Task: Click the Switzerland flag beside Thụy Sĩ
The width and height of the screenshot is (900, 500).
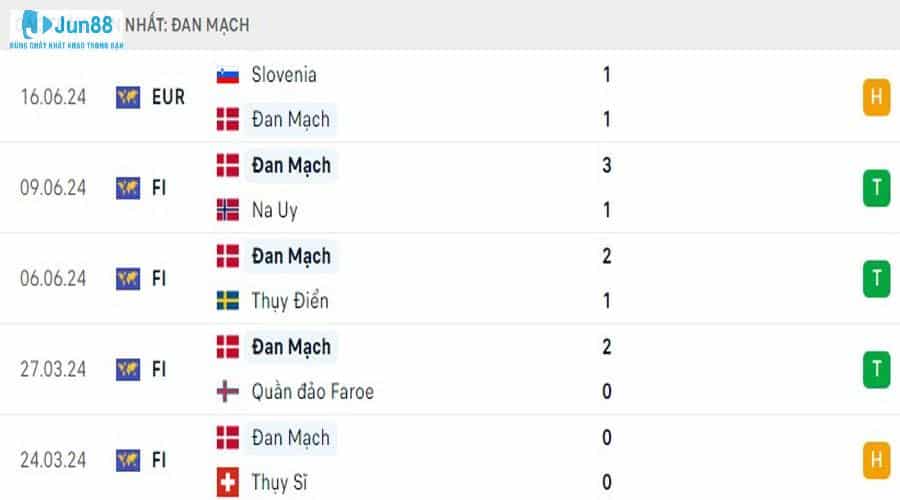Action: click(x=228, y=483)
